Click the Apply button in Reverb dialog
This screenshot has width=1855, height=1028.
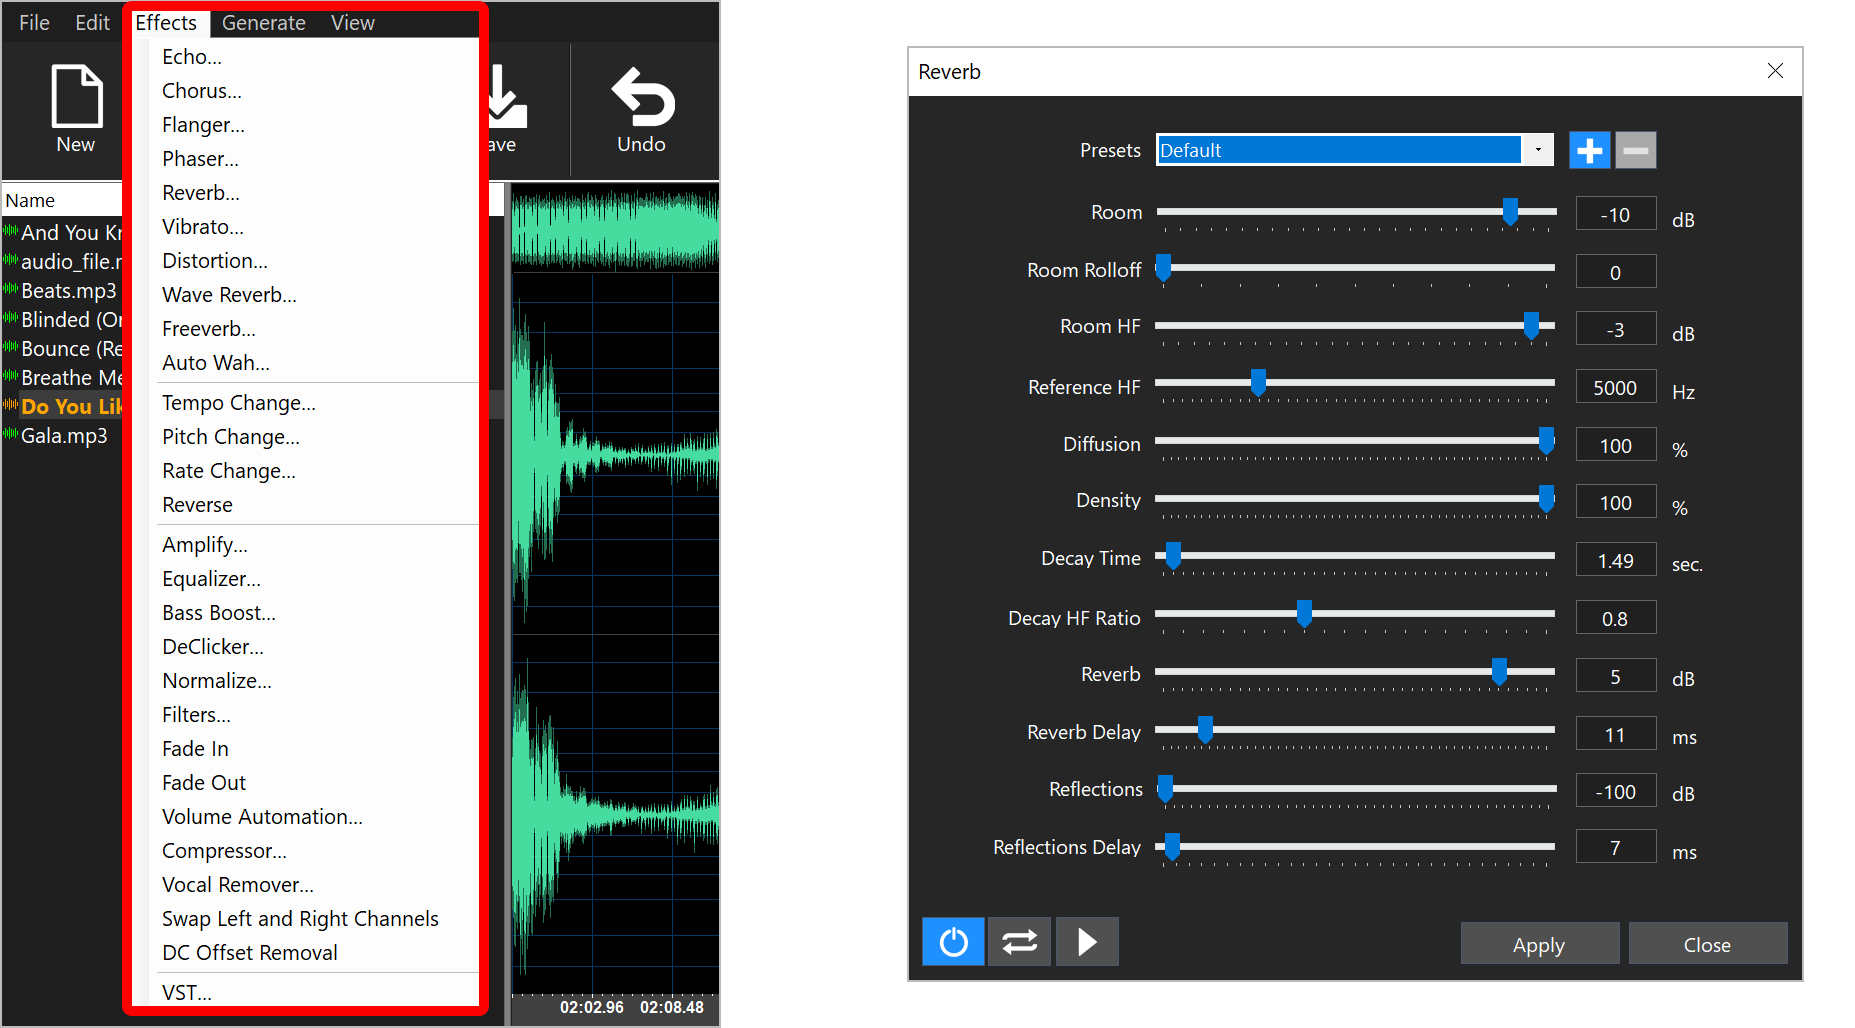[x=1539, y=944]
